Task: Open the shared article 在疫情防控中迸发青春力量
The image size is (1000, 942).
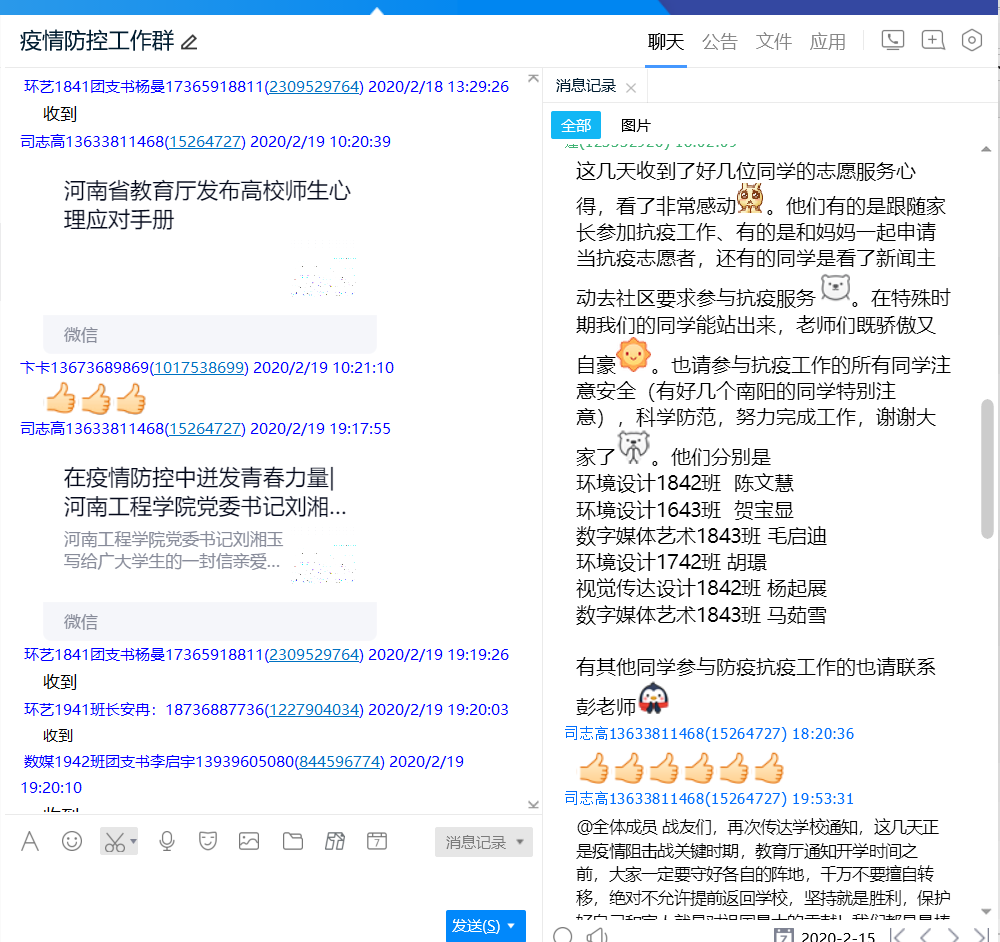Action: tap(205, 492)
